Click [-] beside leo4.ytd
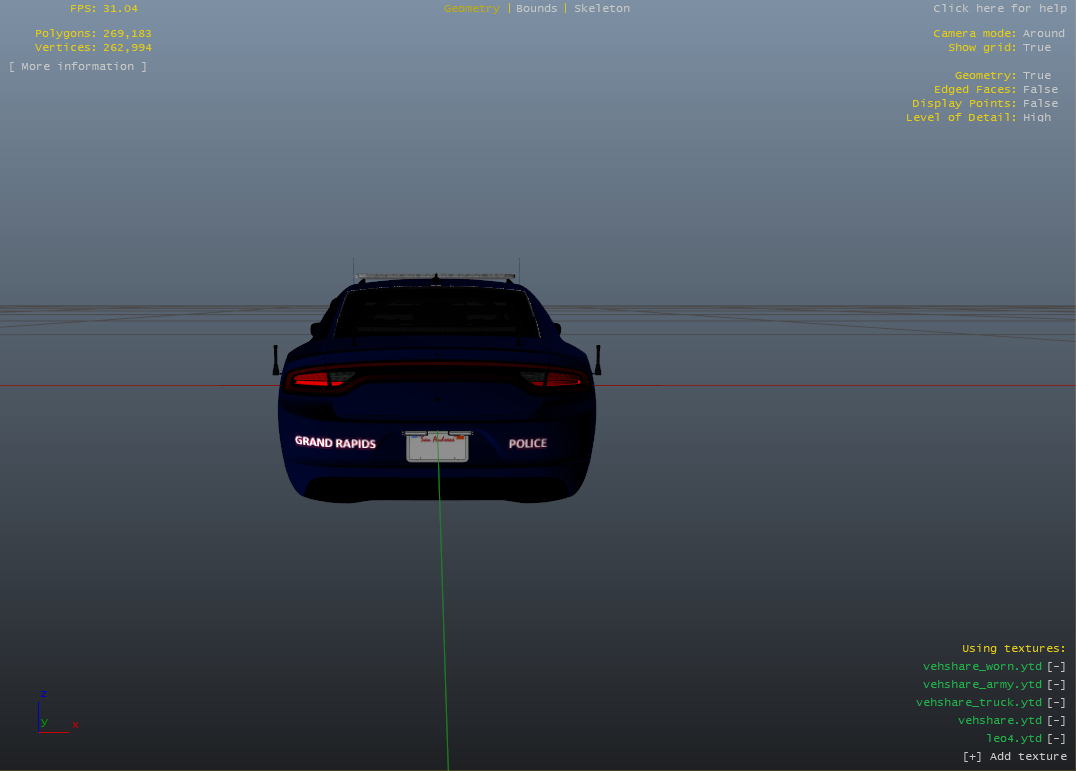 click(1056, 739)
